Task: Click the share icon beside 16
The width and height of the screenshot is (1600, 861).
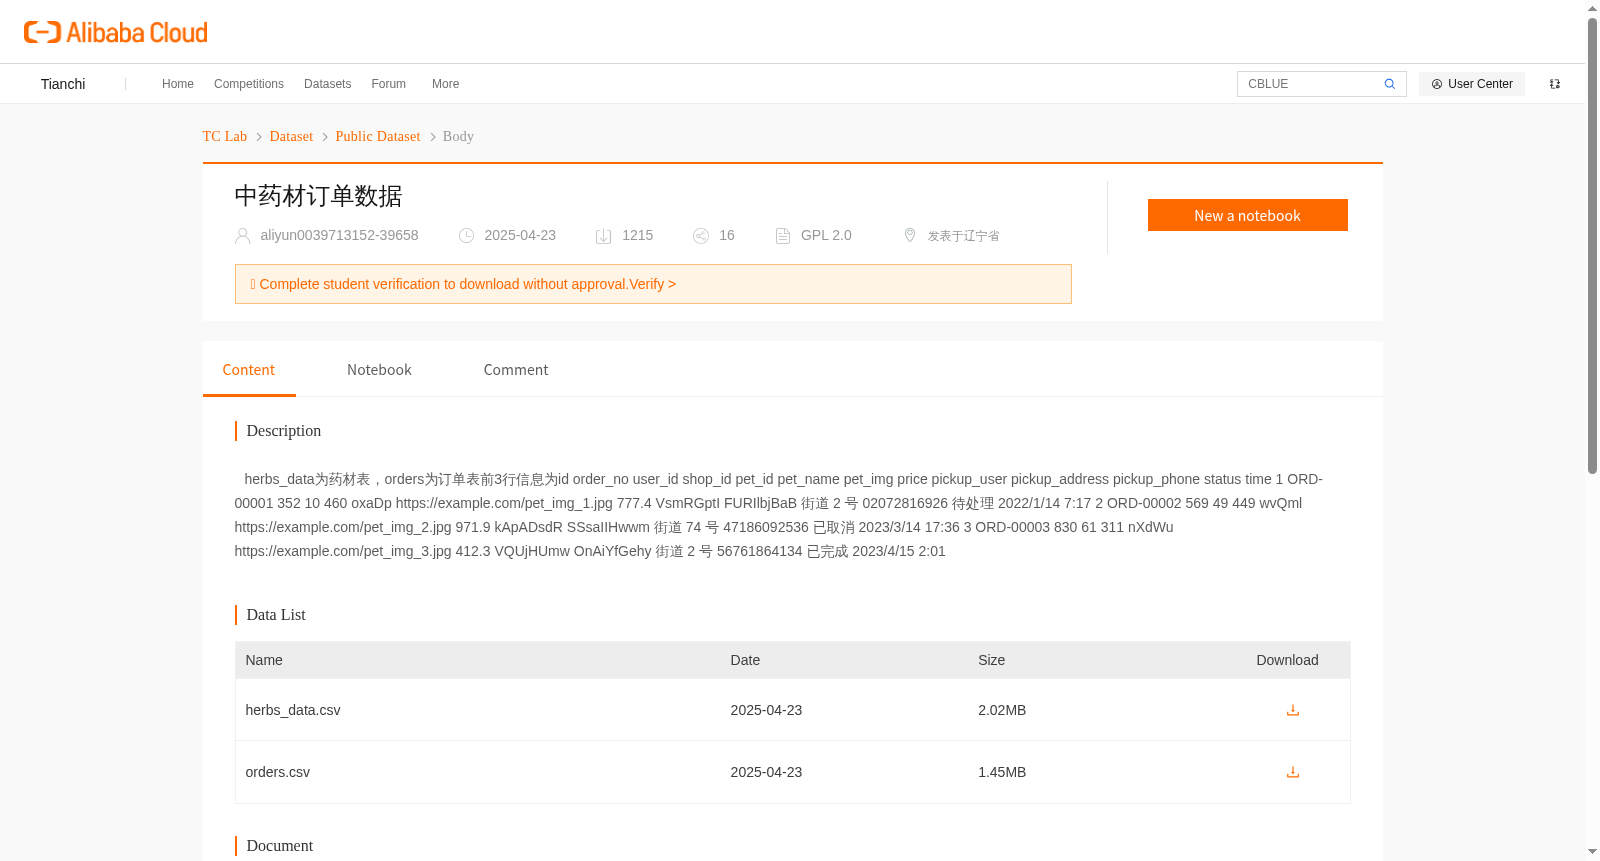Action: 701,236
